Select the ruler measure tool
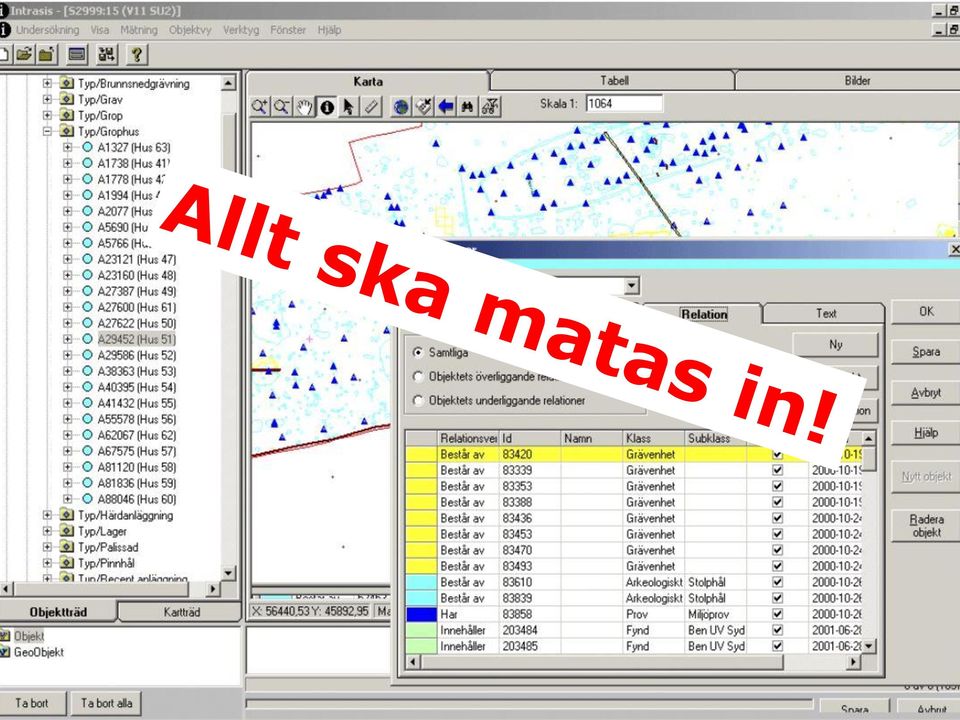The height and width of the screenshot is (720, 960). pos(372,107)
